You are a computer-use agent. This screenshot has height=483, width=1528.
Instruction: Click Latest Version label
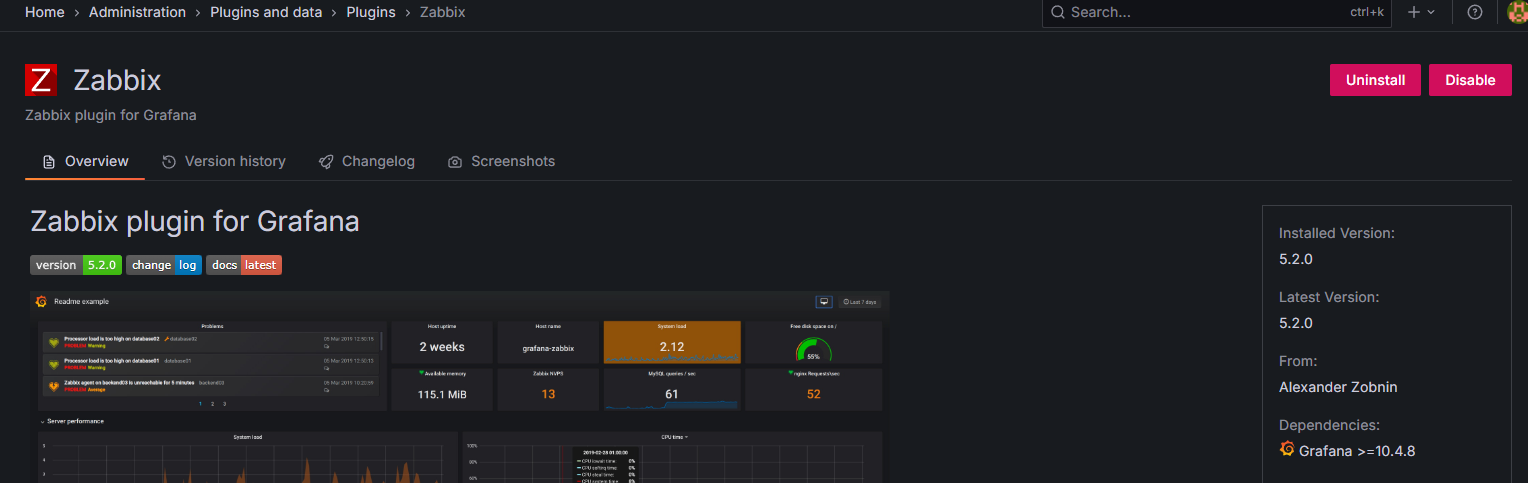[1329, 297]
